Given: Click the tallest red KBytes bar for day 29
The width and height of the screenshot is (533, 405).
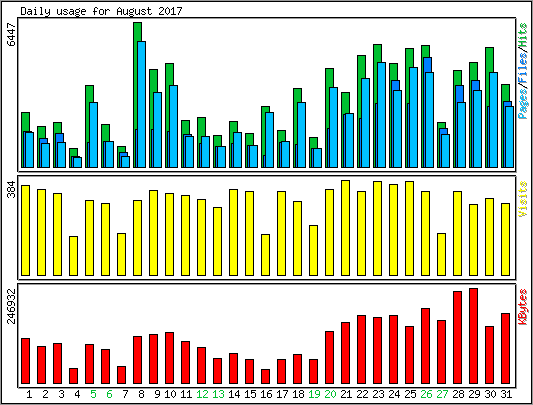Looking at the screenshot, I should [473, 336].
